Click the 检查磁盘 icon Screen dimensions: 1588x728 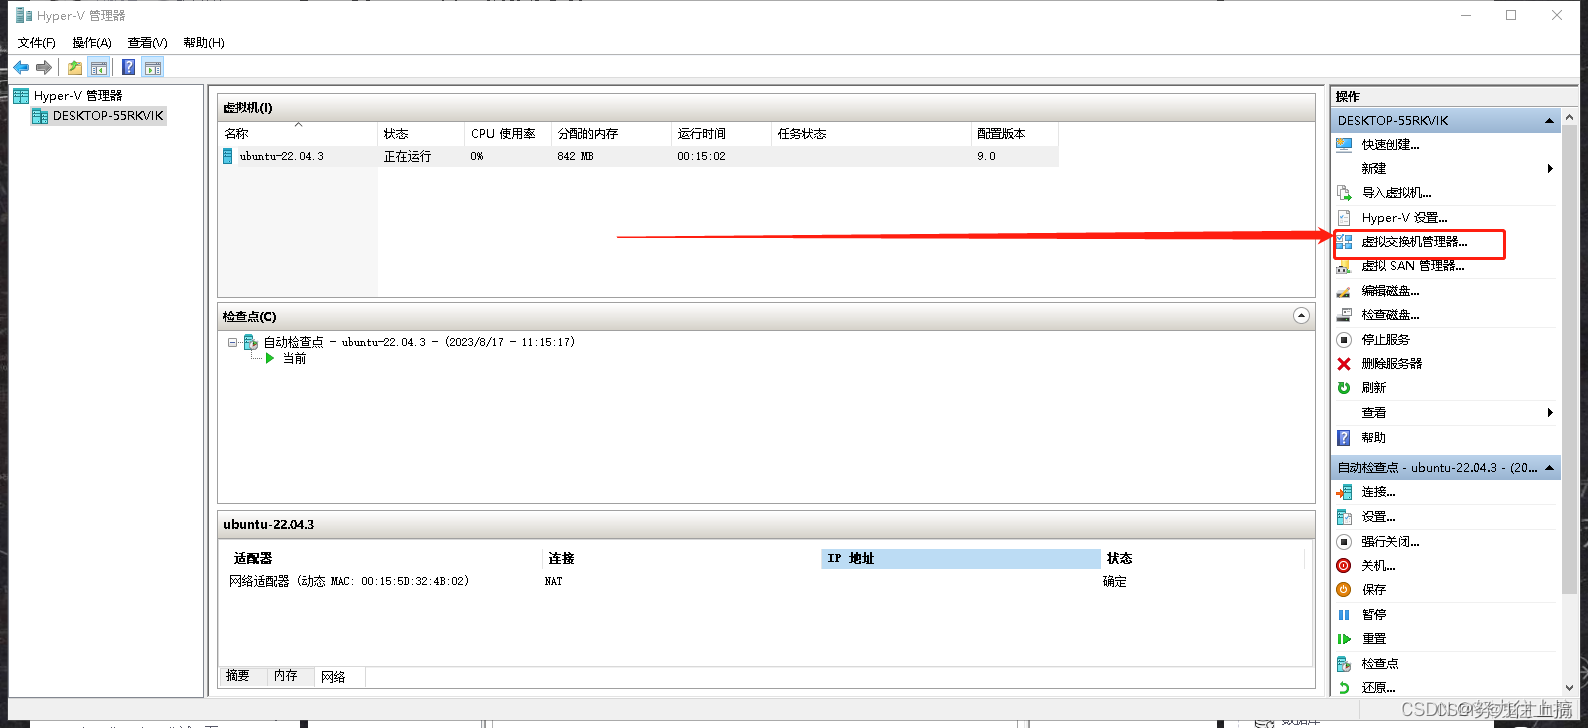(1344, 315)
